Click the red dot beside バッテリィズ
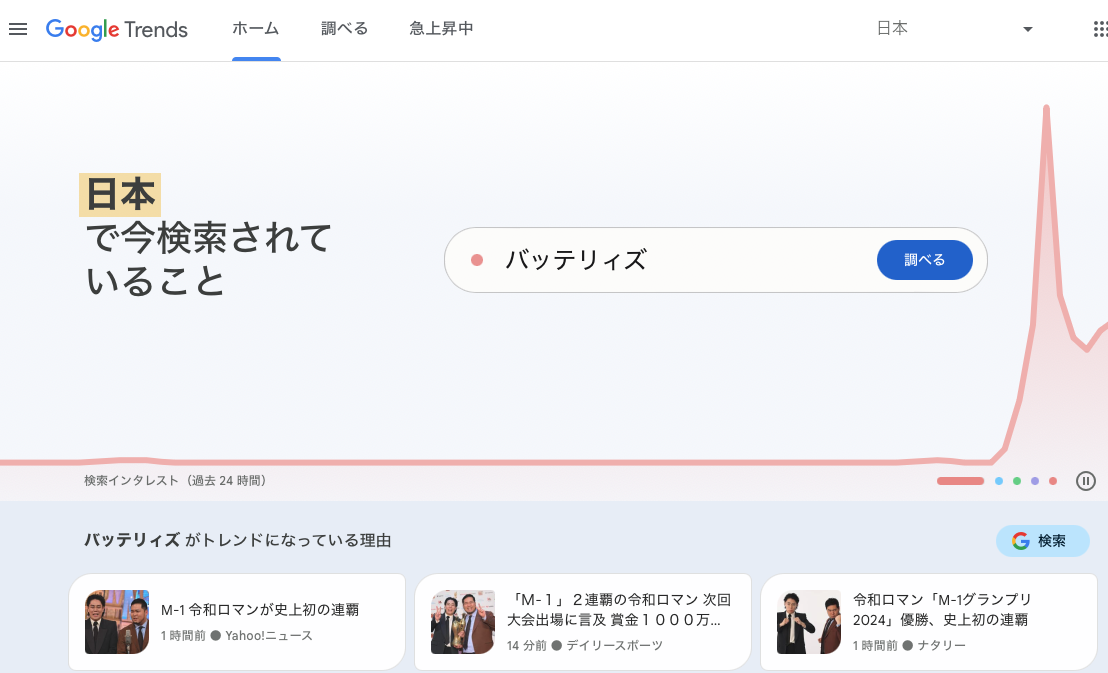1108x673 pixels. click(477, 260)
